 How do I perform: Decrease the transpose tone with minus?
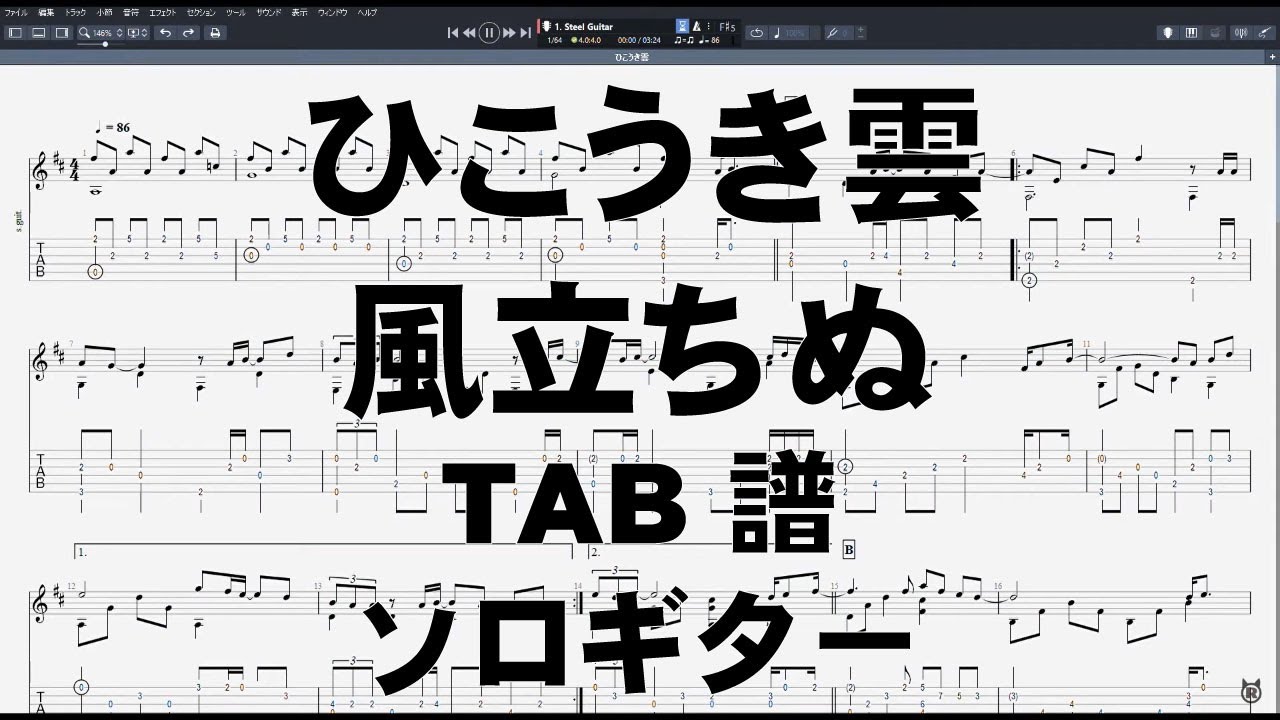(x=861, y=37)
